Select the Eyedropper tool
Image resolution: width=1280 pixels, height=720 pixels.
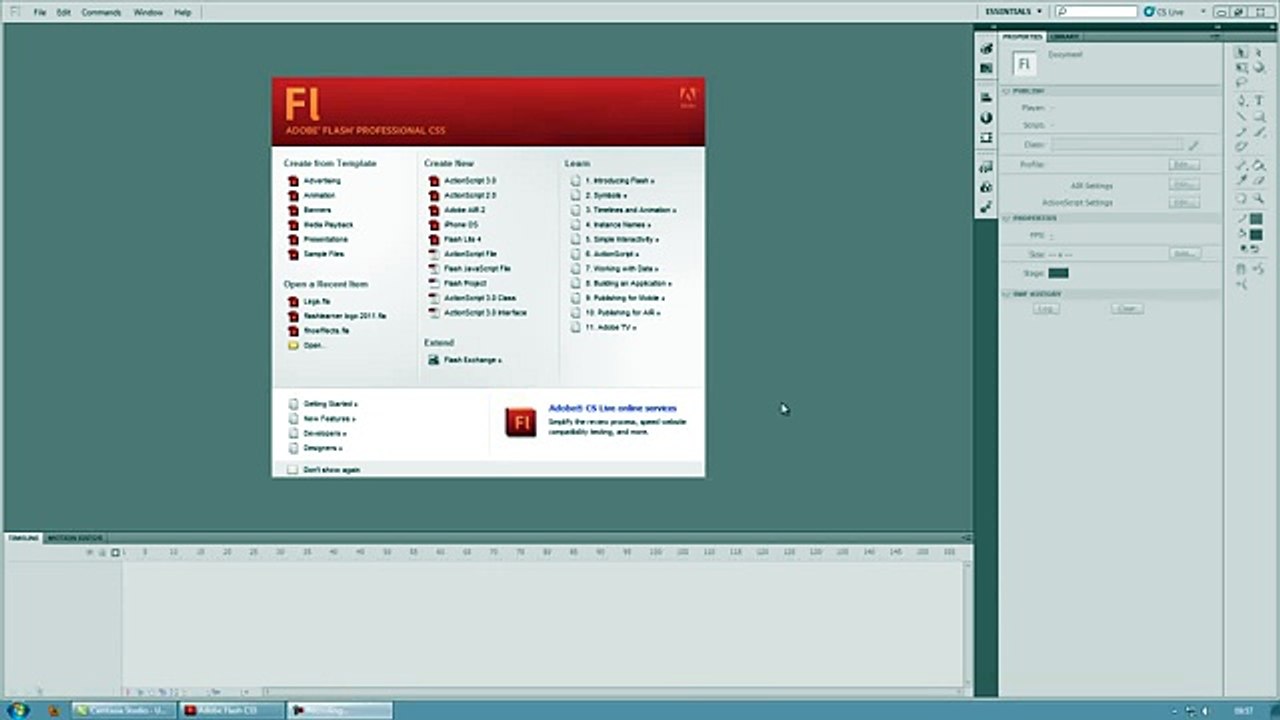pos(1241,181)
